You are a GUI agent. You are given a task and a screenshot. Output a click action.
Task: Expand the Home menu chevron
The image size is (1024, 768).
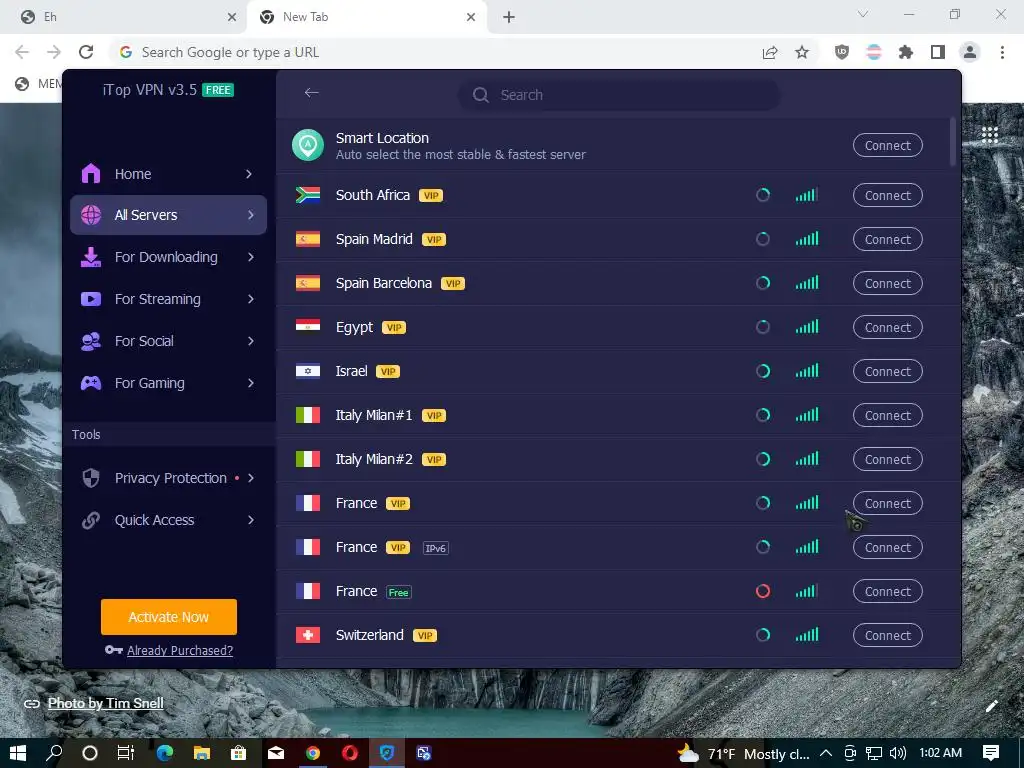tap(249, 174)
